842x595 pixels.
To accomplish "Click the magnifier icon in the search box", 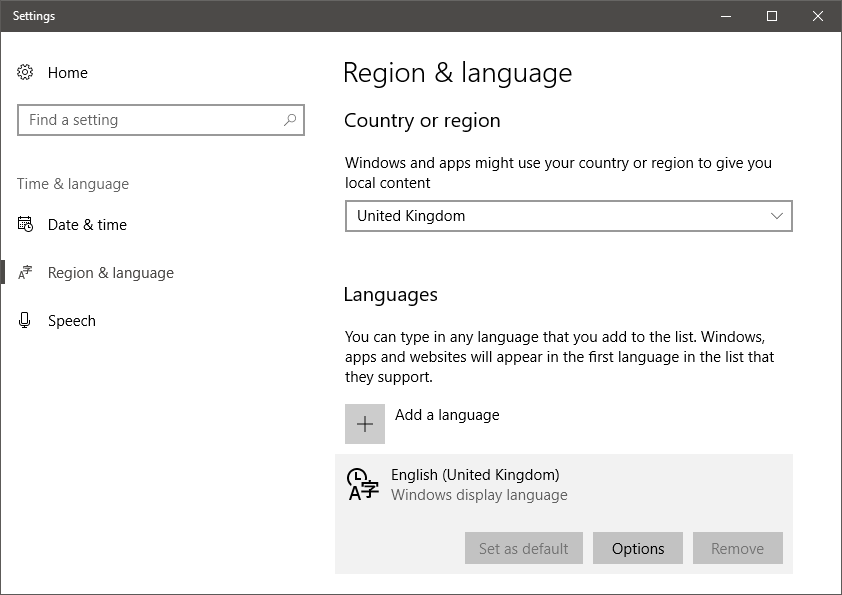I will coord(290,120).
